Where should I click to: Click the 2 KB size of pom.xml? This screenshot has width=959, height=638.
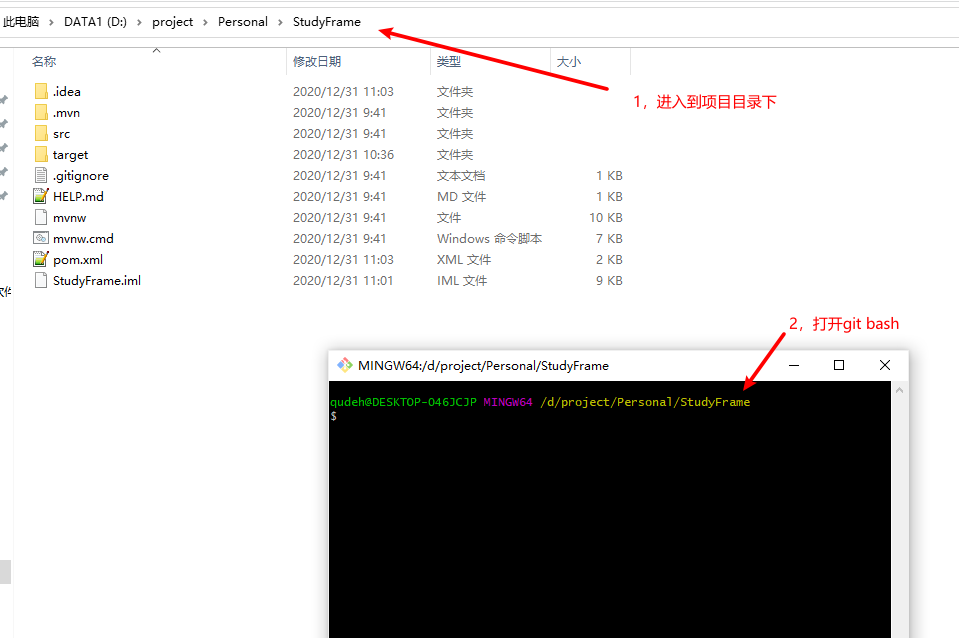point(609,259)
